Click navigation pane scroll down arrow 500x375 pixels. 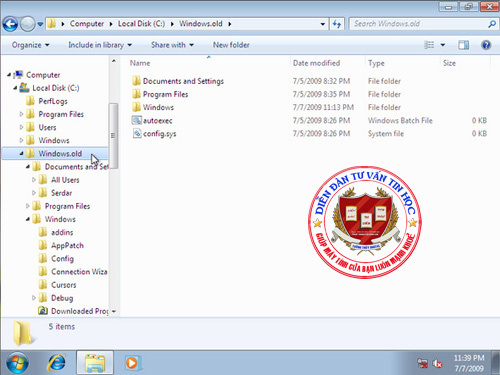tap(114, 311)
